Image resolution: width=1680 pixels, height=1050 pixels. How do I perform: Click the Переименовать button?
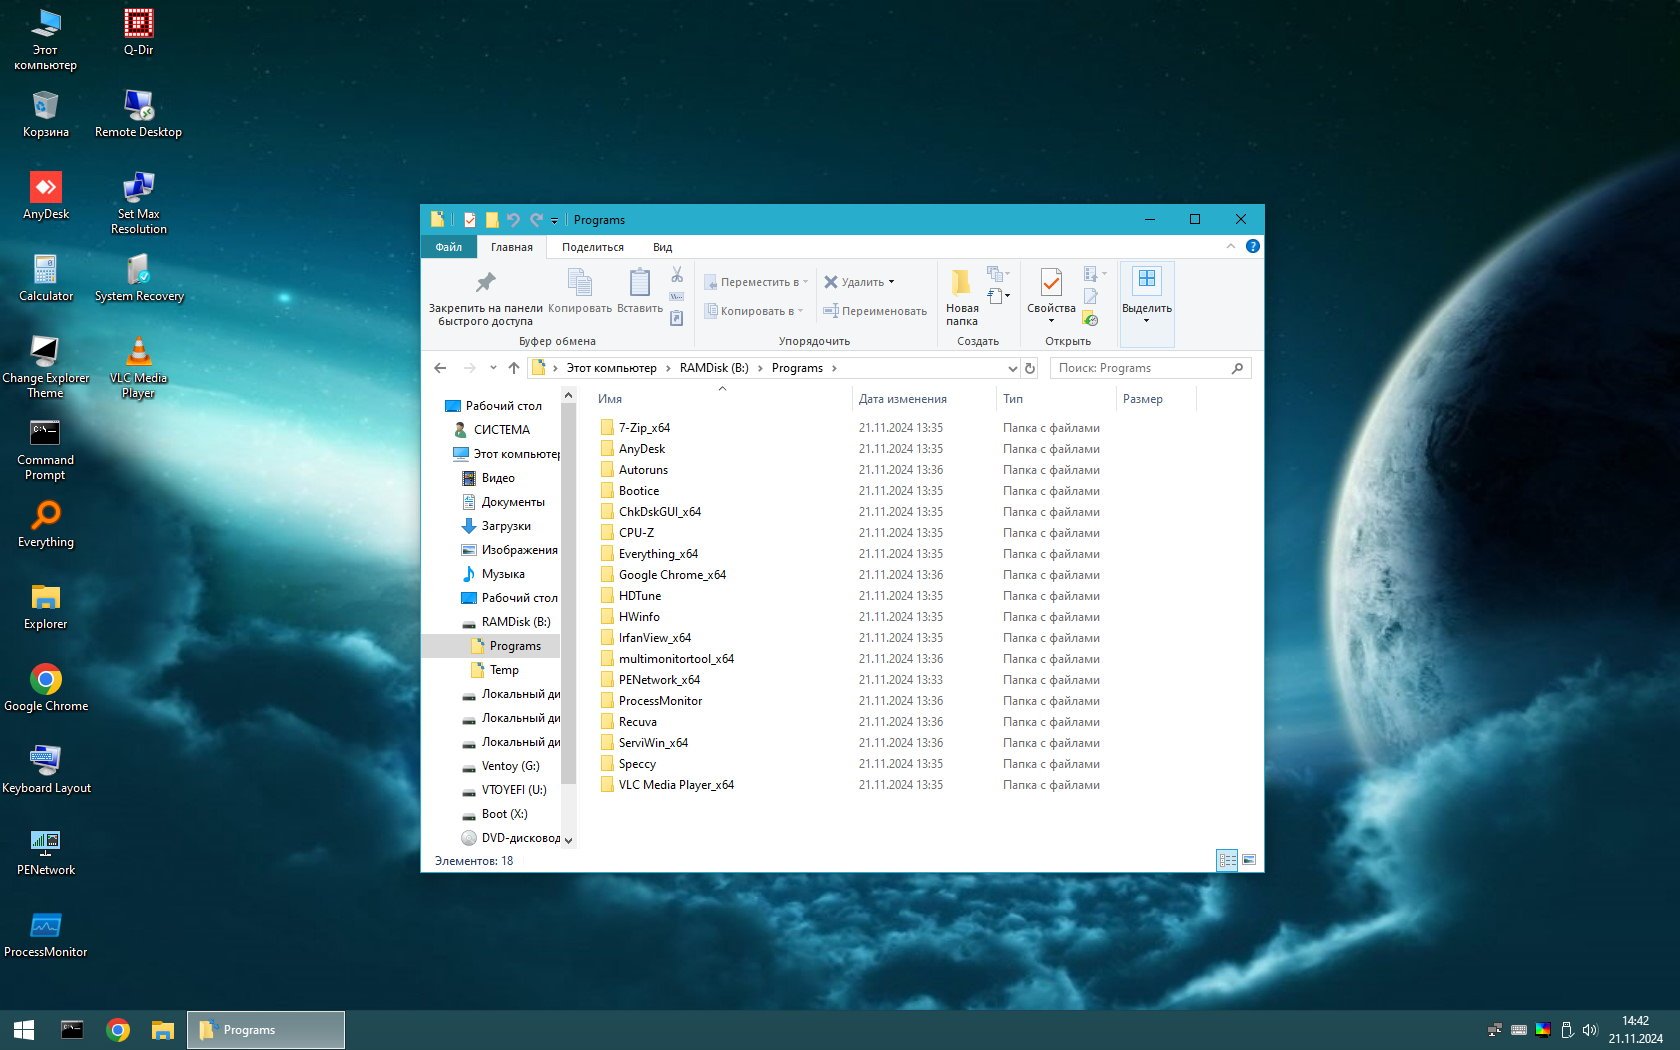coord(875,311)
